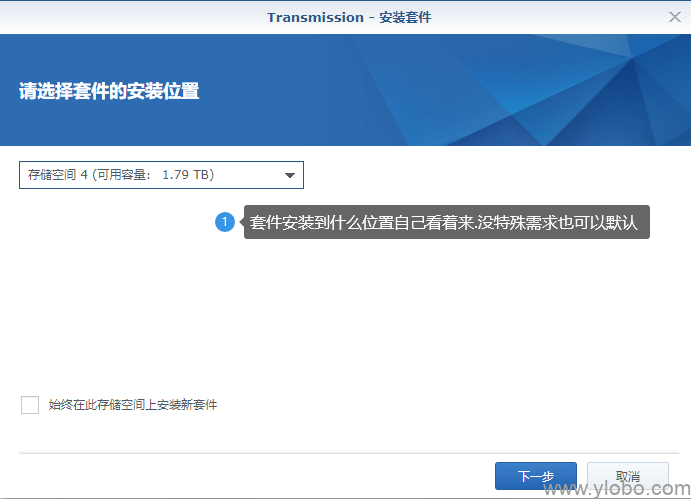Cancel installation with the 取消 button
Screen dimensions: 691x499
click(x=628, y=476)
